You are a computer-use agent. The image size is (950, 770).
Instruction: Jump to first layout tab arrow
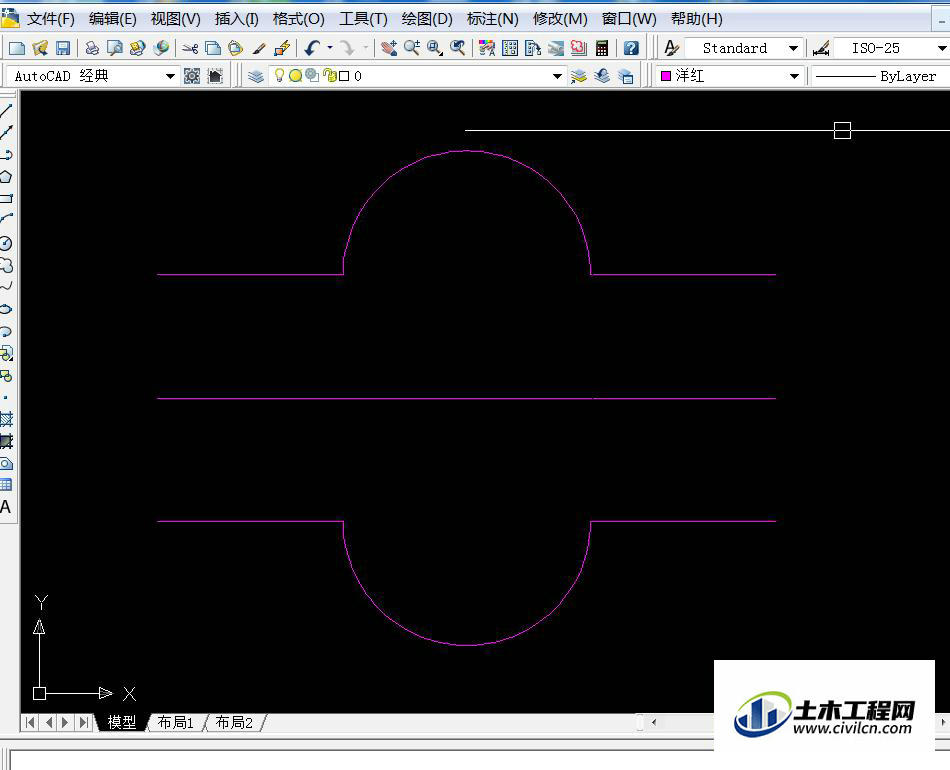(30, 722)
